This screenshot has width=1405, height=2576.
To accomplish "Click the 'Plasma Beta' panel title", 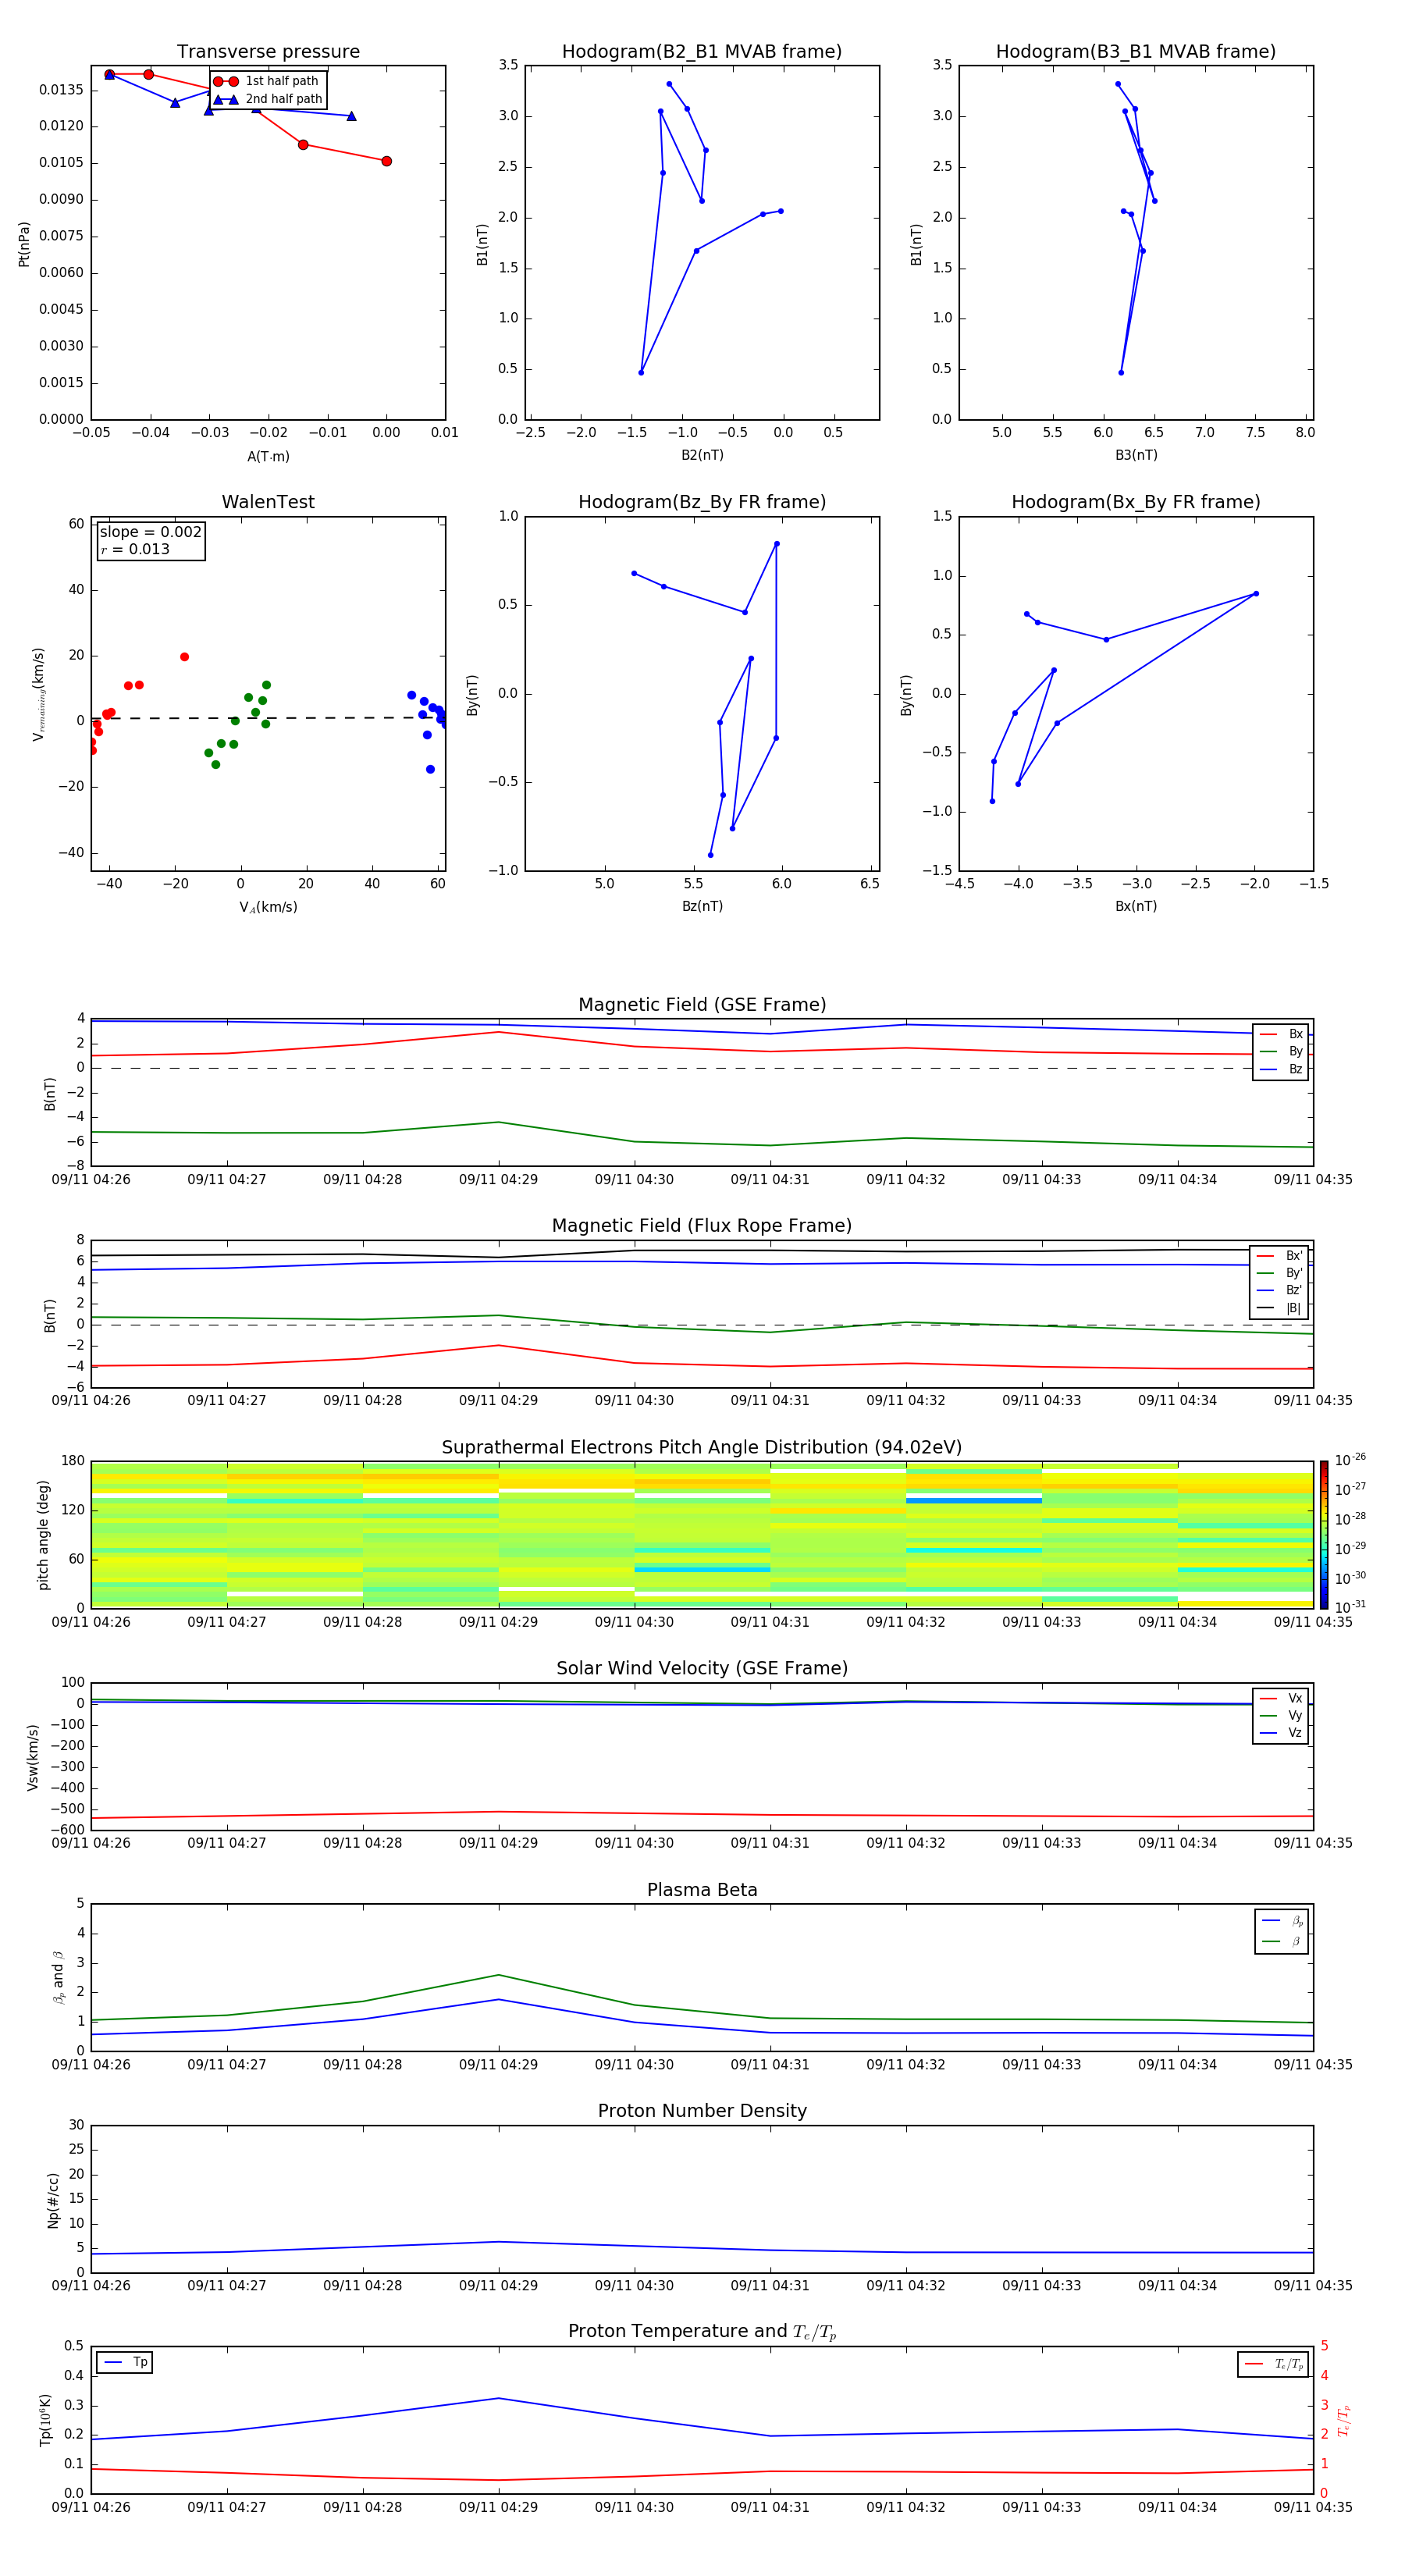I will 702,1890.
